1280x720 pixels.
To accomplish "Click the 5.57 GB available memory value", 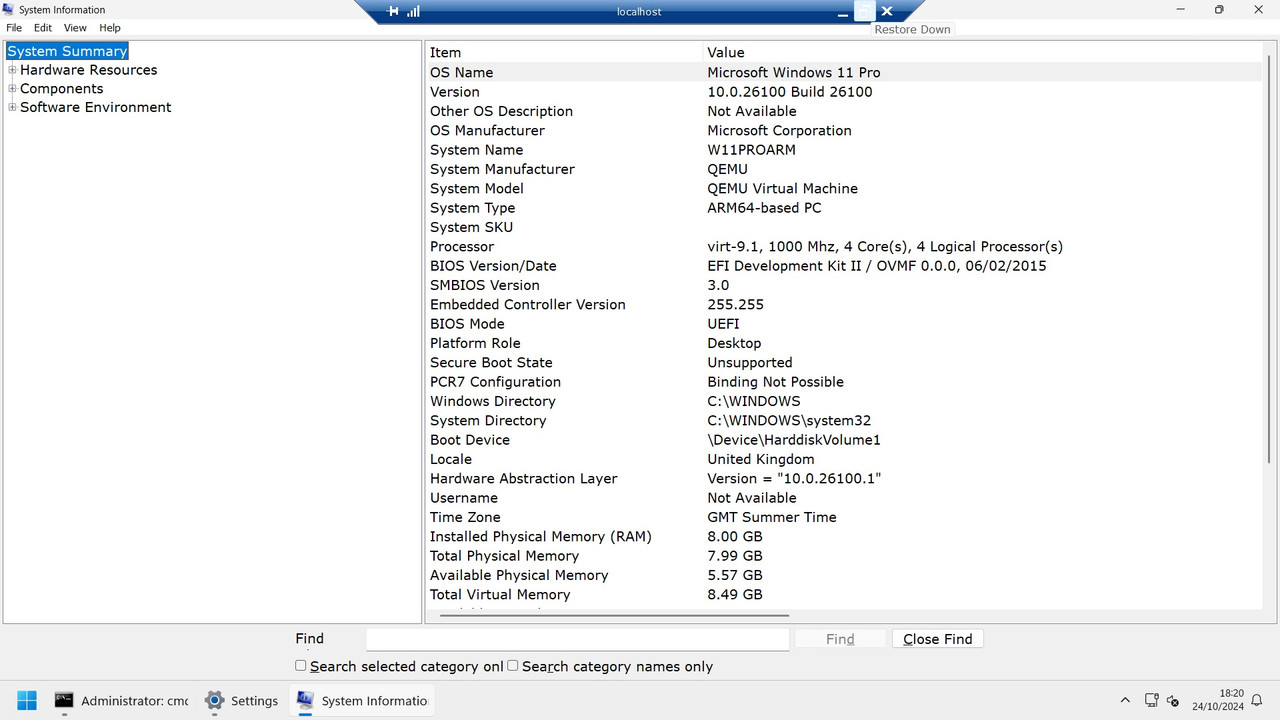I will tap(735, 576).
